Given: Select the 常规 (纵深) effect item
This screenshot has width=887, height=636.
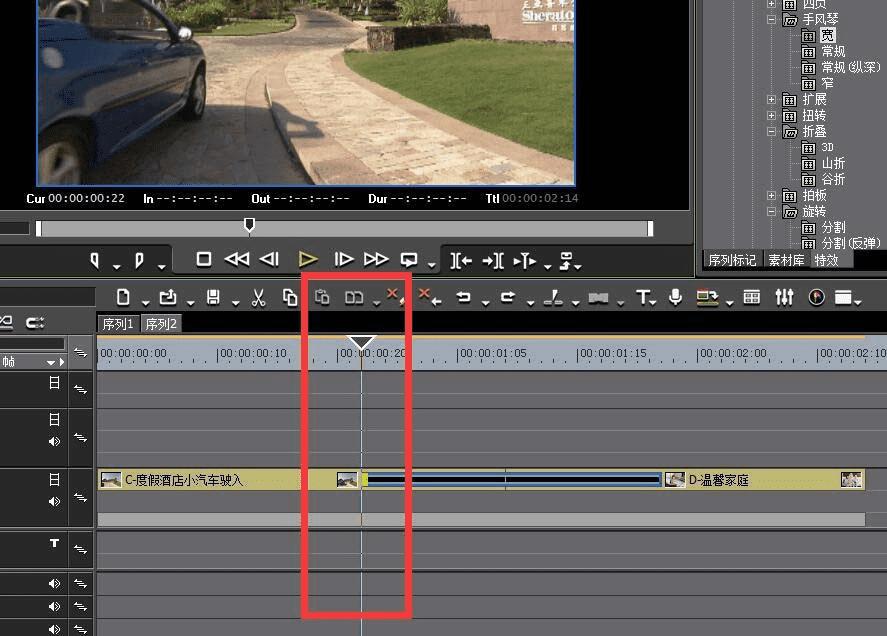Looking at the screenshot, I should 851,67.
